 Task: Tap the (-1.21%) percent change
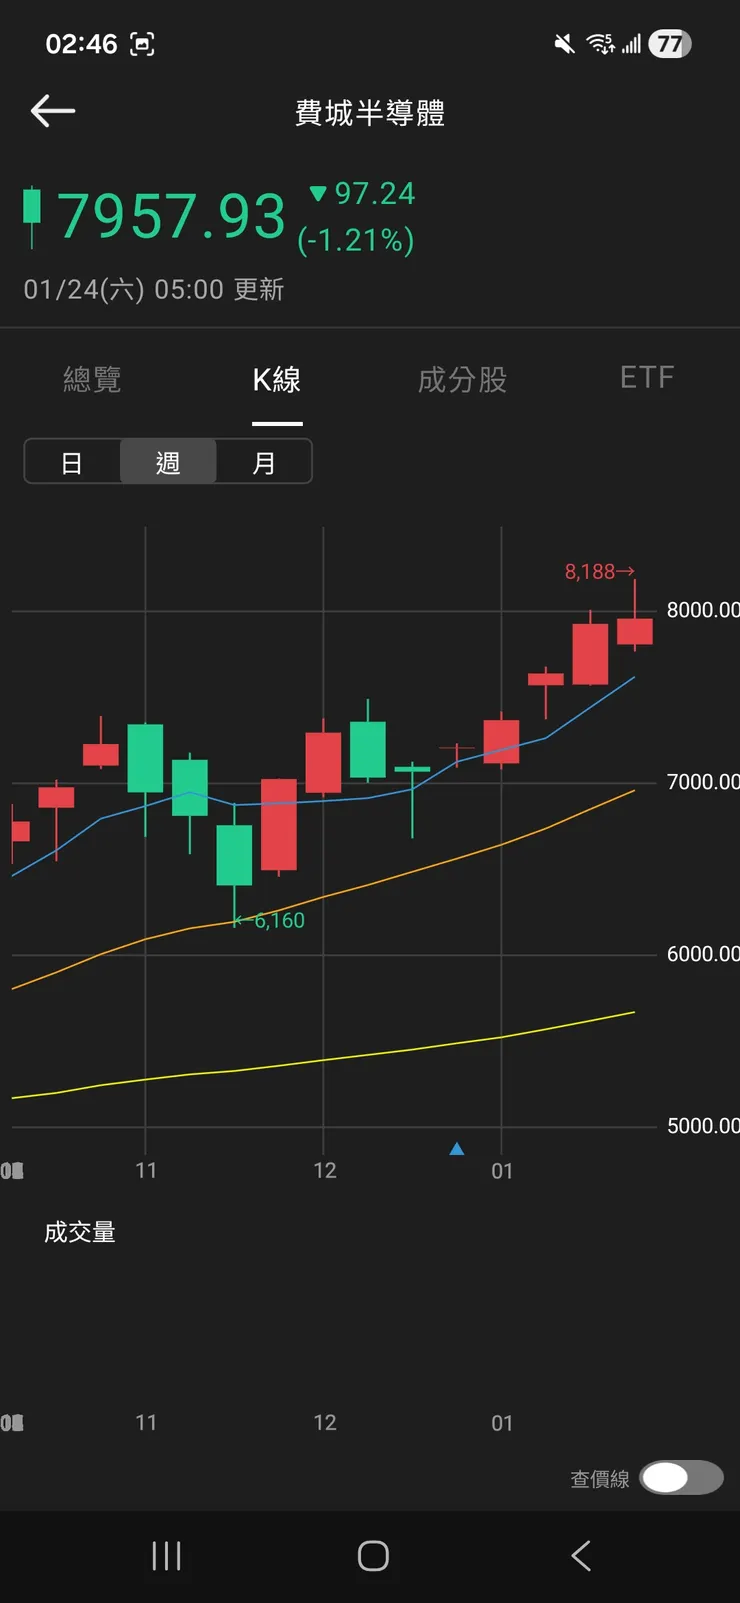click(x=356, y=240)
